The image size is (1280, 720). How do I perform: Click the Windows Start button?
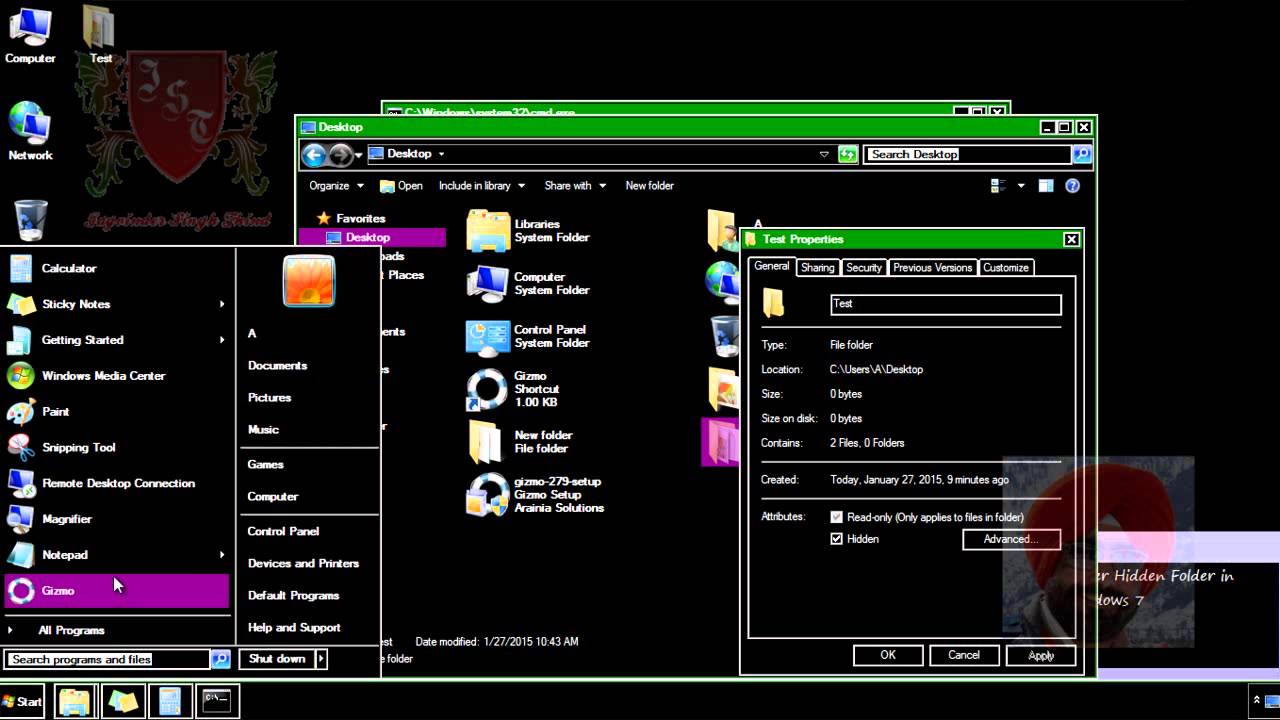pos(22,701)
